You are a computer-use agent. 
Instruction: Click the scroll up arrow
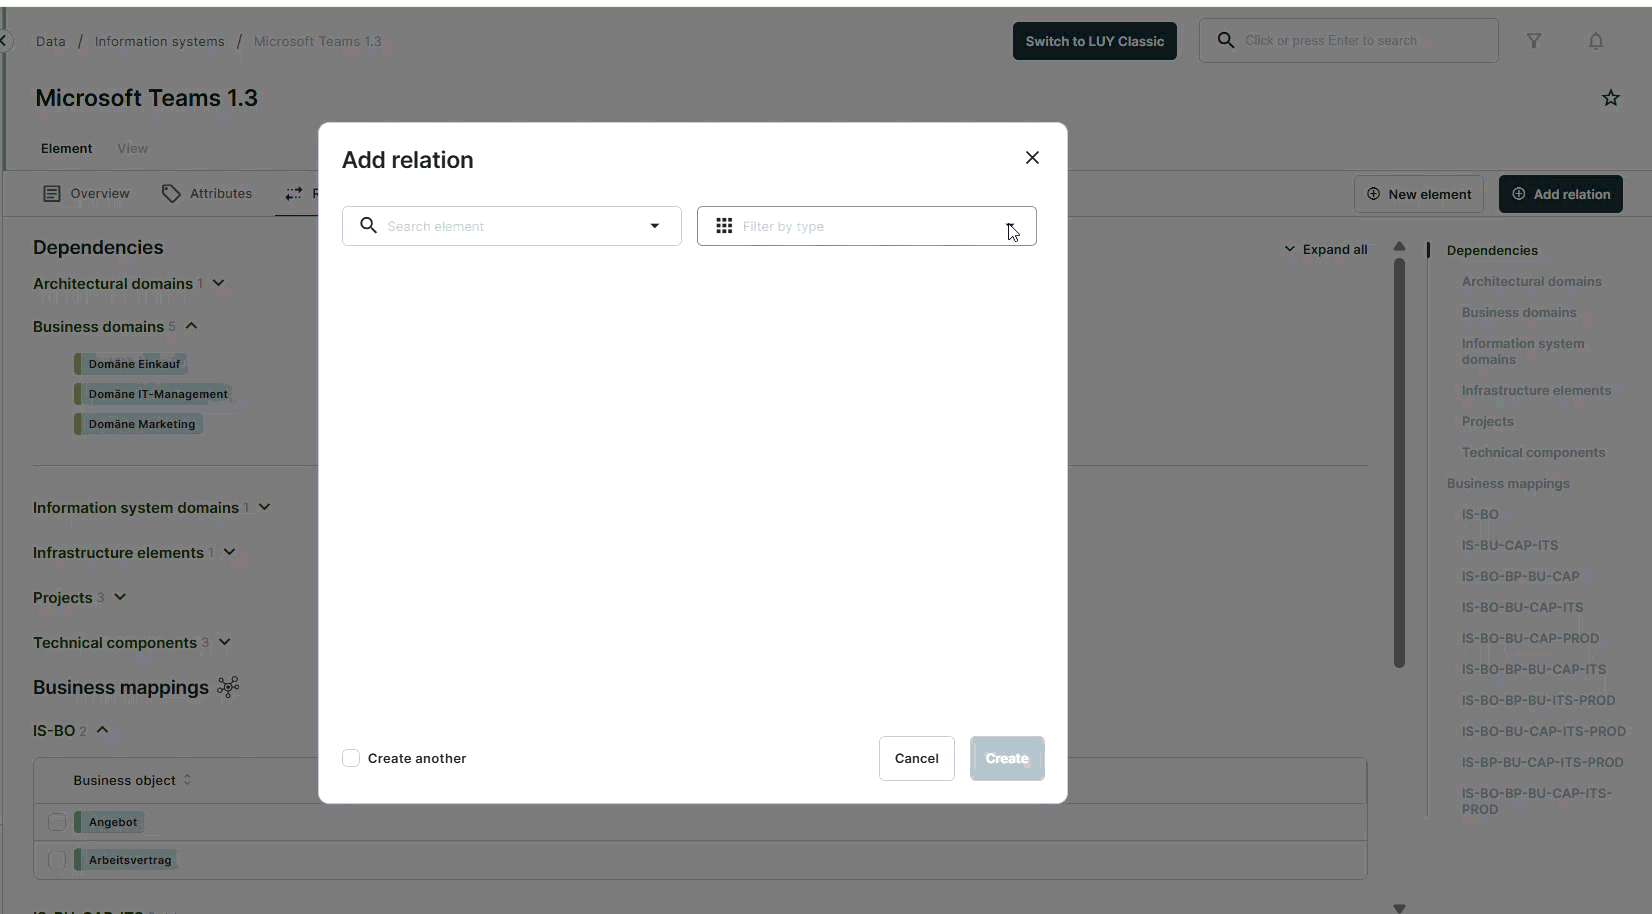(x=1399, y=246)
